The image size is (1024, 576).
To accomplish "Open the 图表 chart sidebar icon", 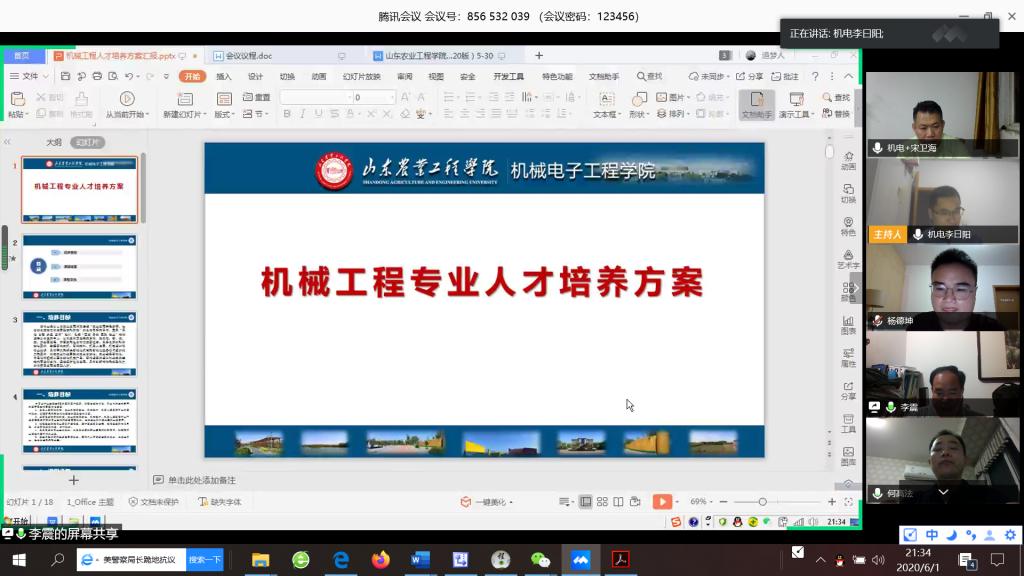I will [848, 324].
